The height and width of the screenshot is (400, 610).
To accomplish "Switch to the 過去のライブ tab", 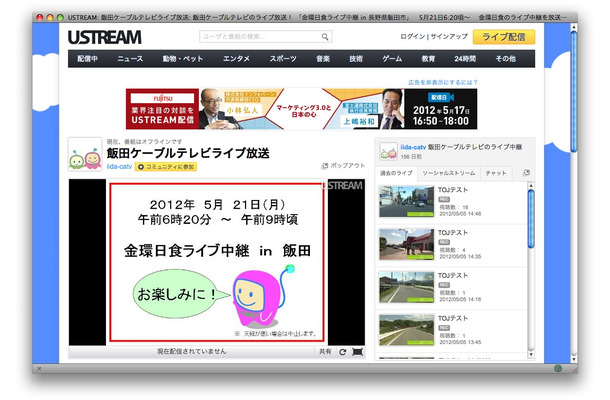I will coord(396,173).
